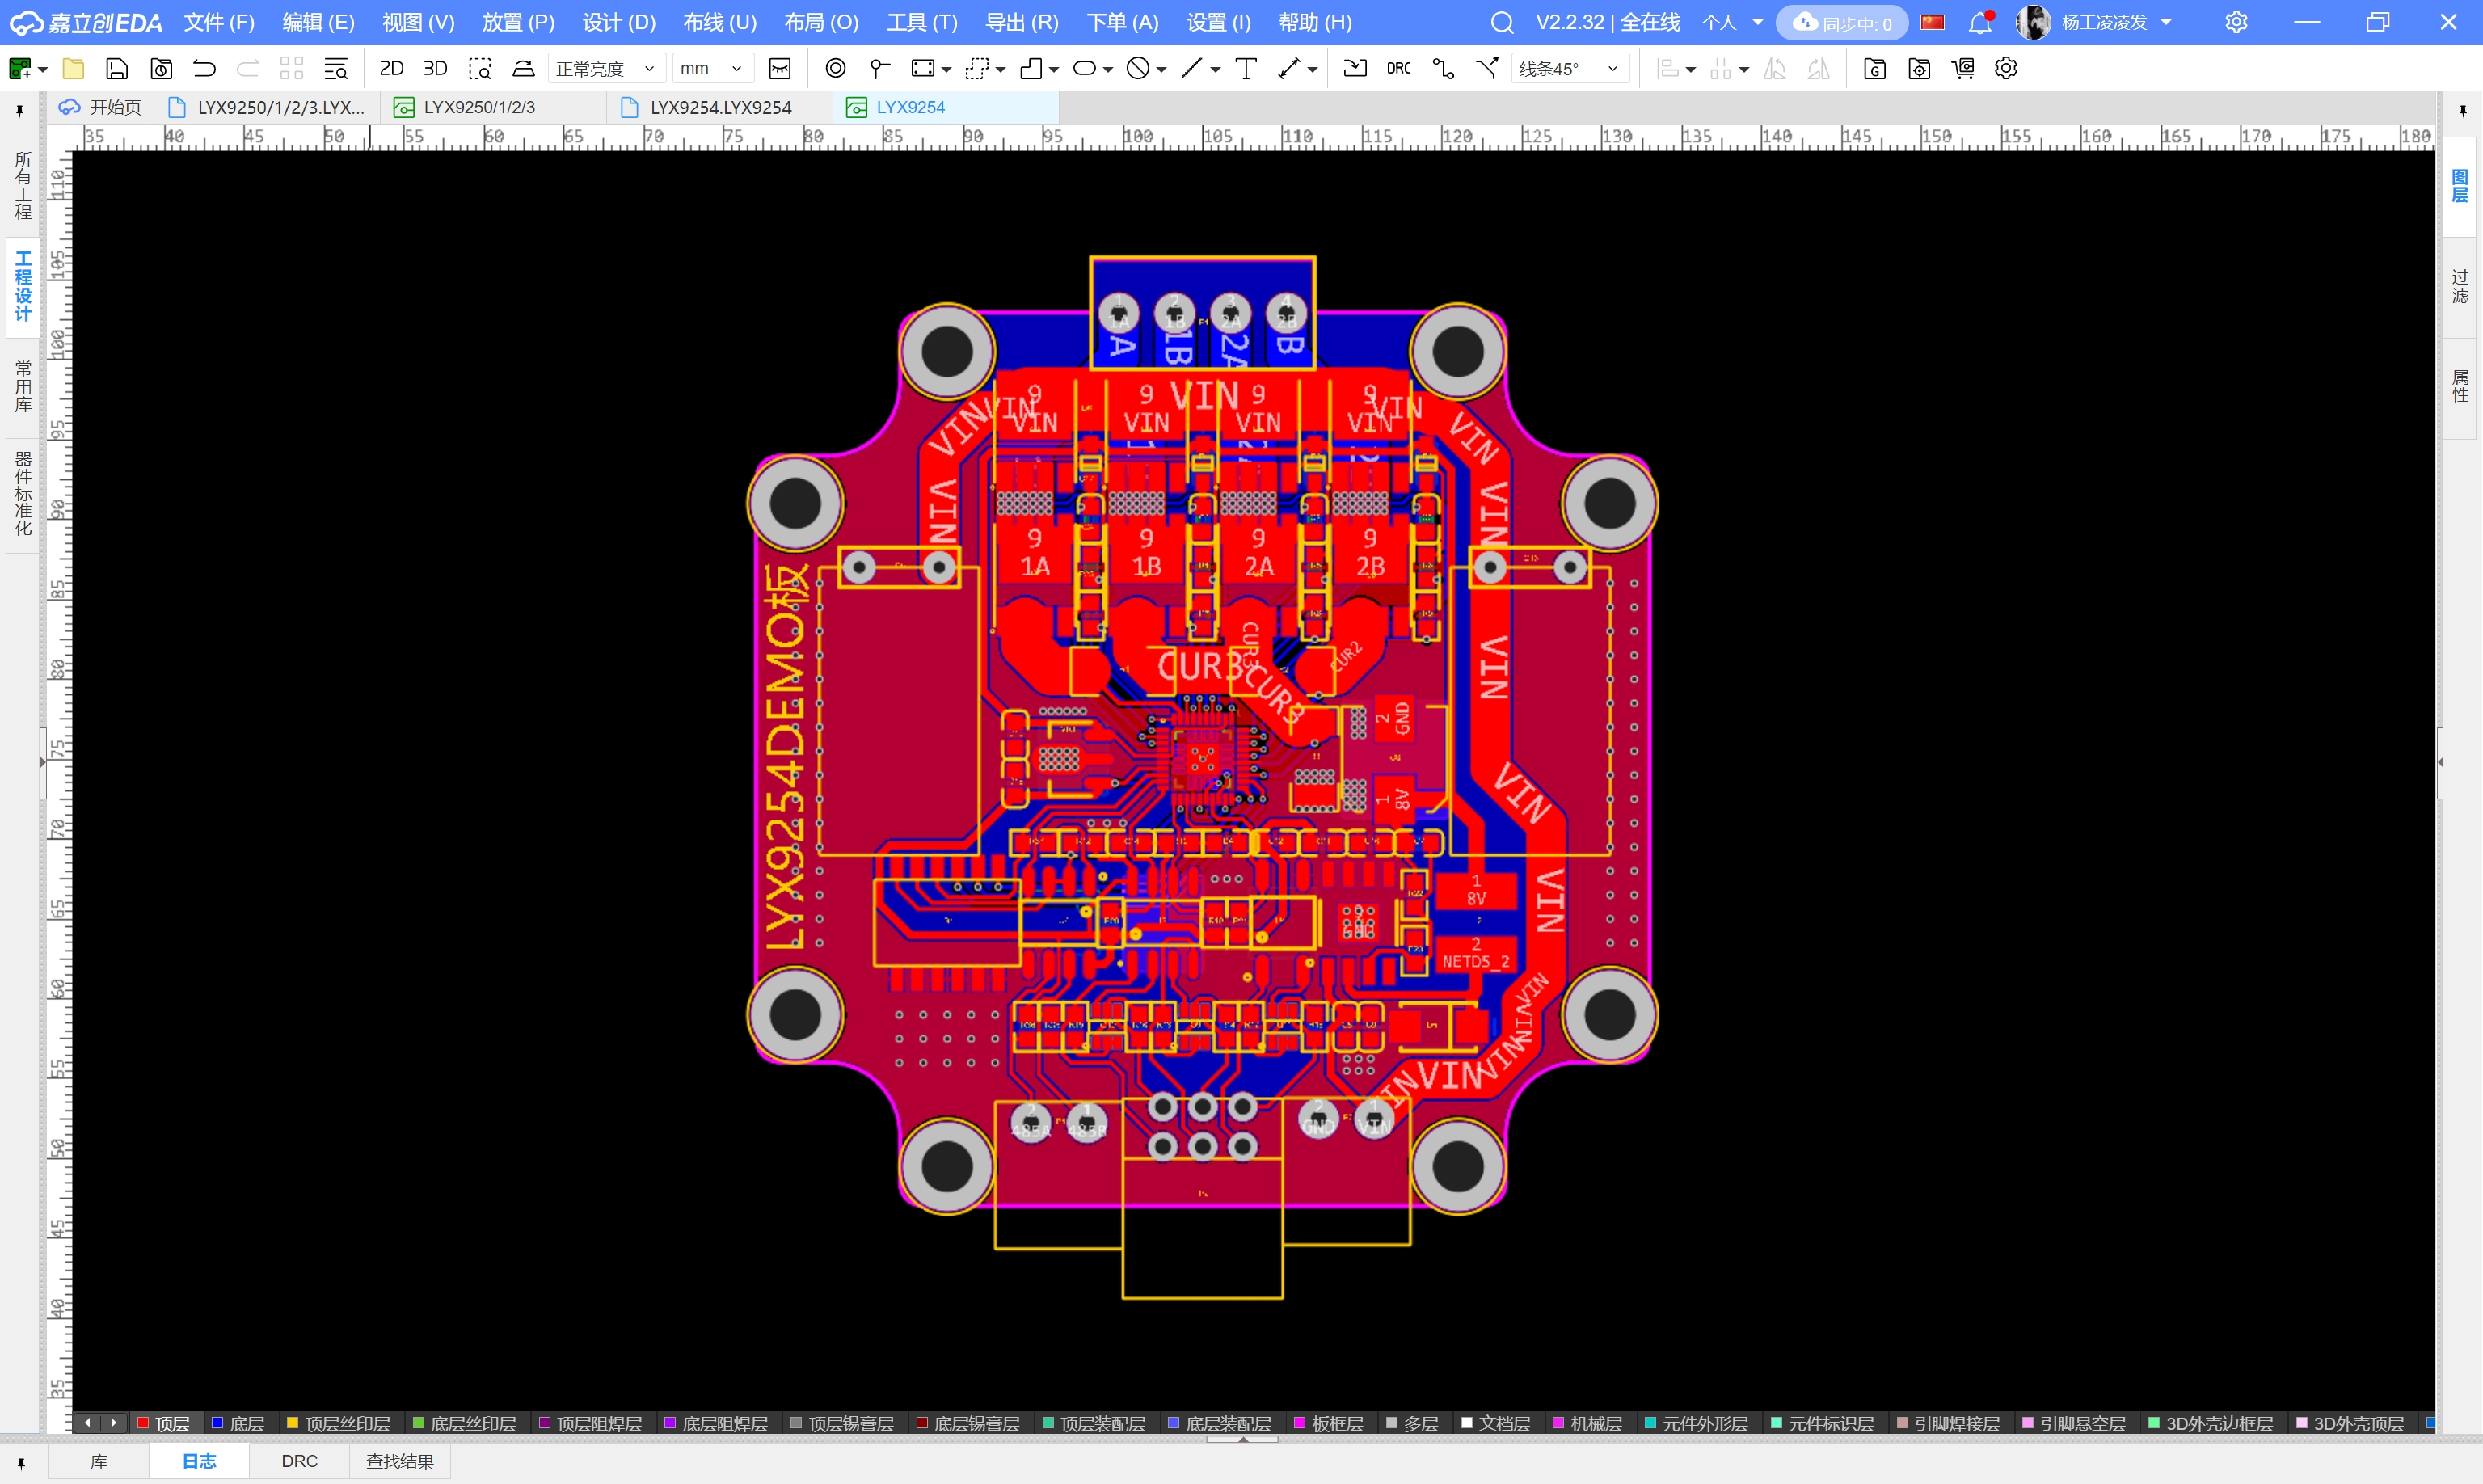Select the board outline polygon tool
The height and width of the screenshot is (1484, 2483).
tap(1031, 68)
